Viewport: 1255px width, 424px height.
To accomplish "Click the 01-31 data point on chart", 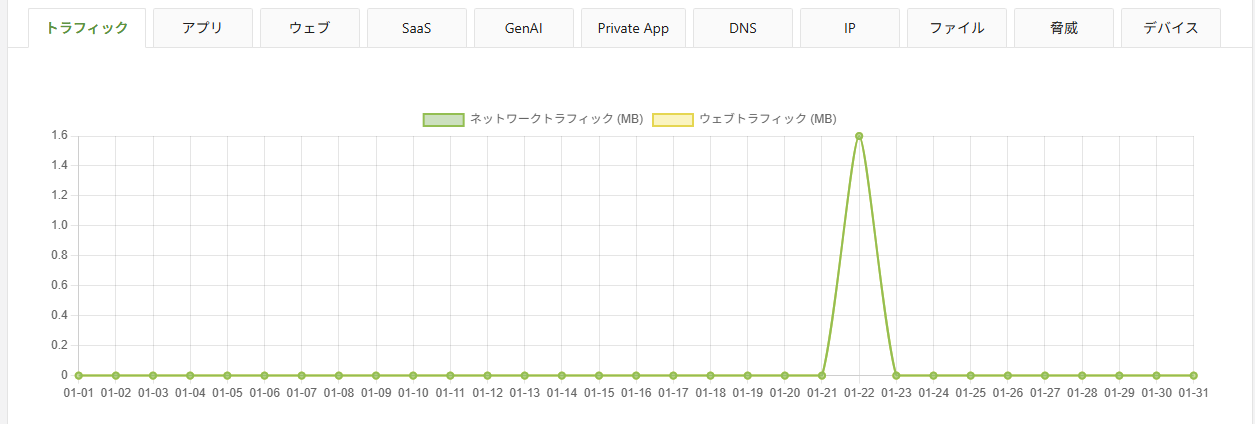I will coord(1194,375).
